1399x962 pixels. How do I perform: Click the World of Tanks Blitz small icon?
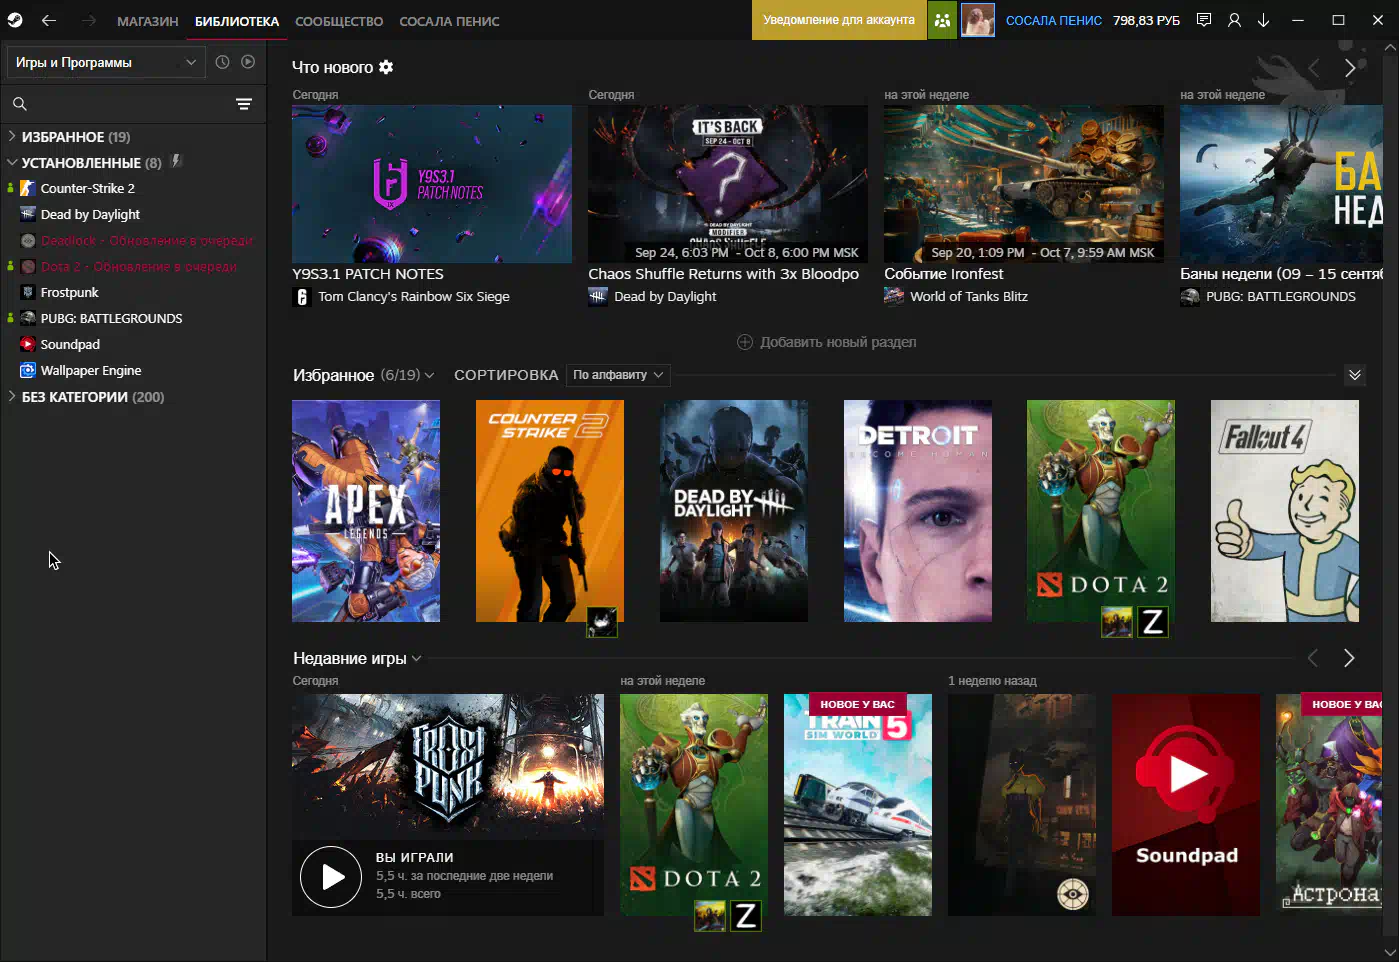click(894, 297)
